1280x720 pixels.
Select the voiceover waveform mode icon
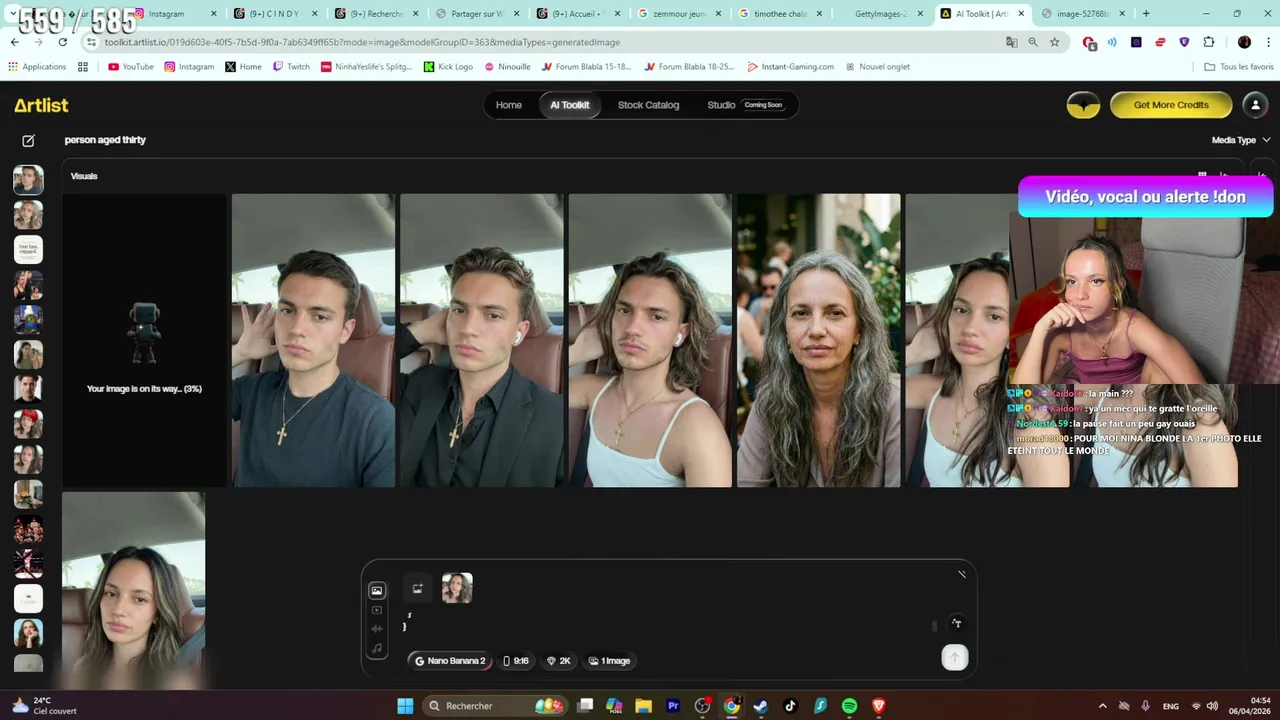pos(377,629)
